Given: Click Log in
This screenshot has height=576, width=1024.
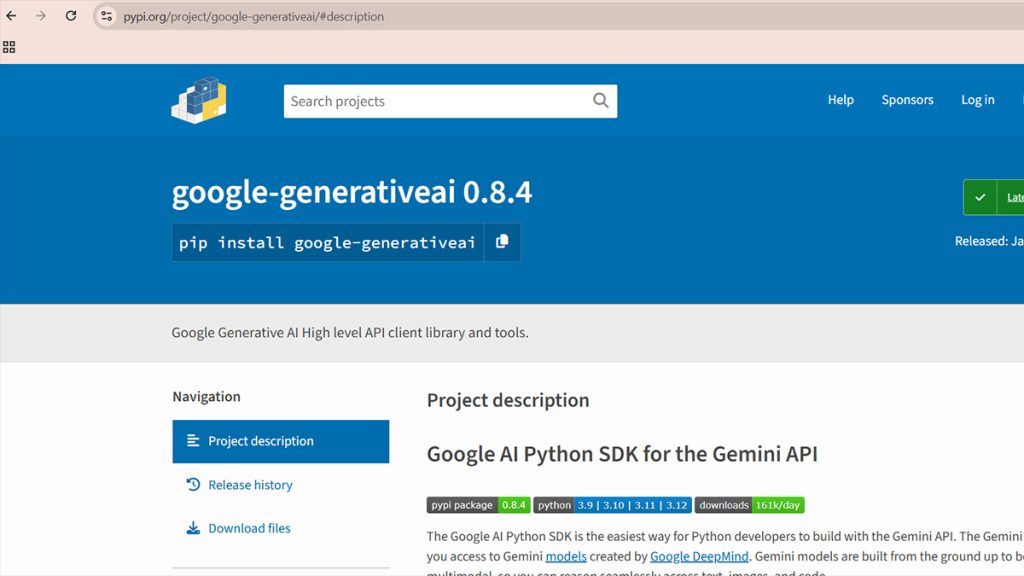Looking at the screenshot, I should point(978,100).
